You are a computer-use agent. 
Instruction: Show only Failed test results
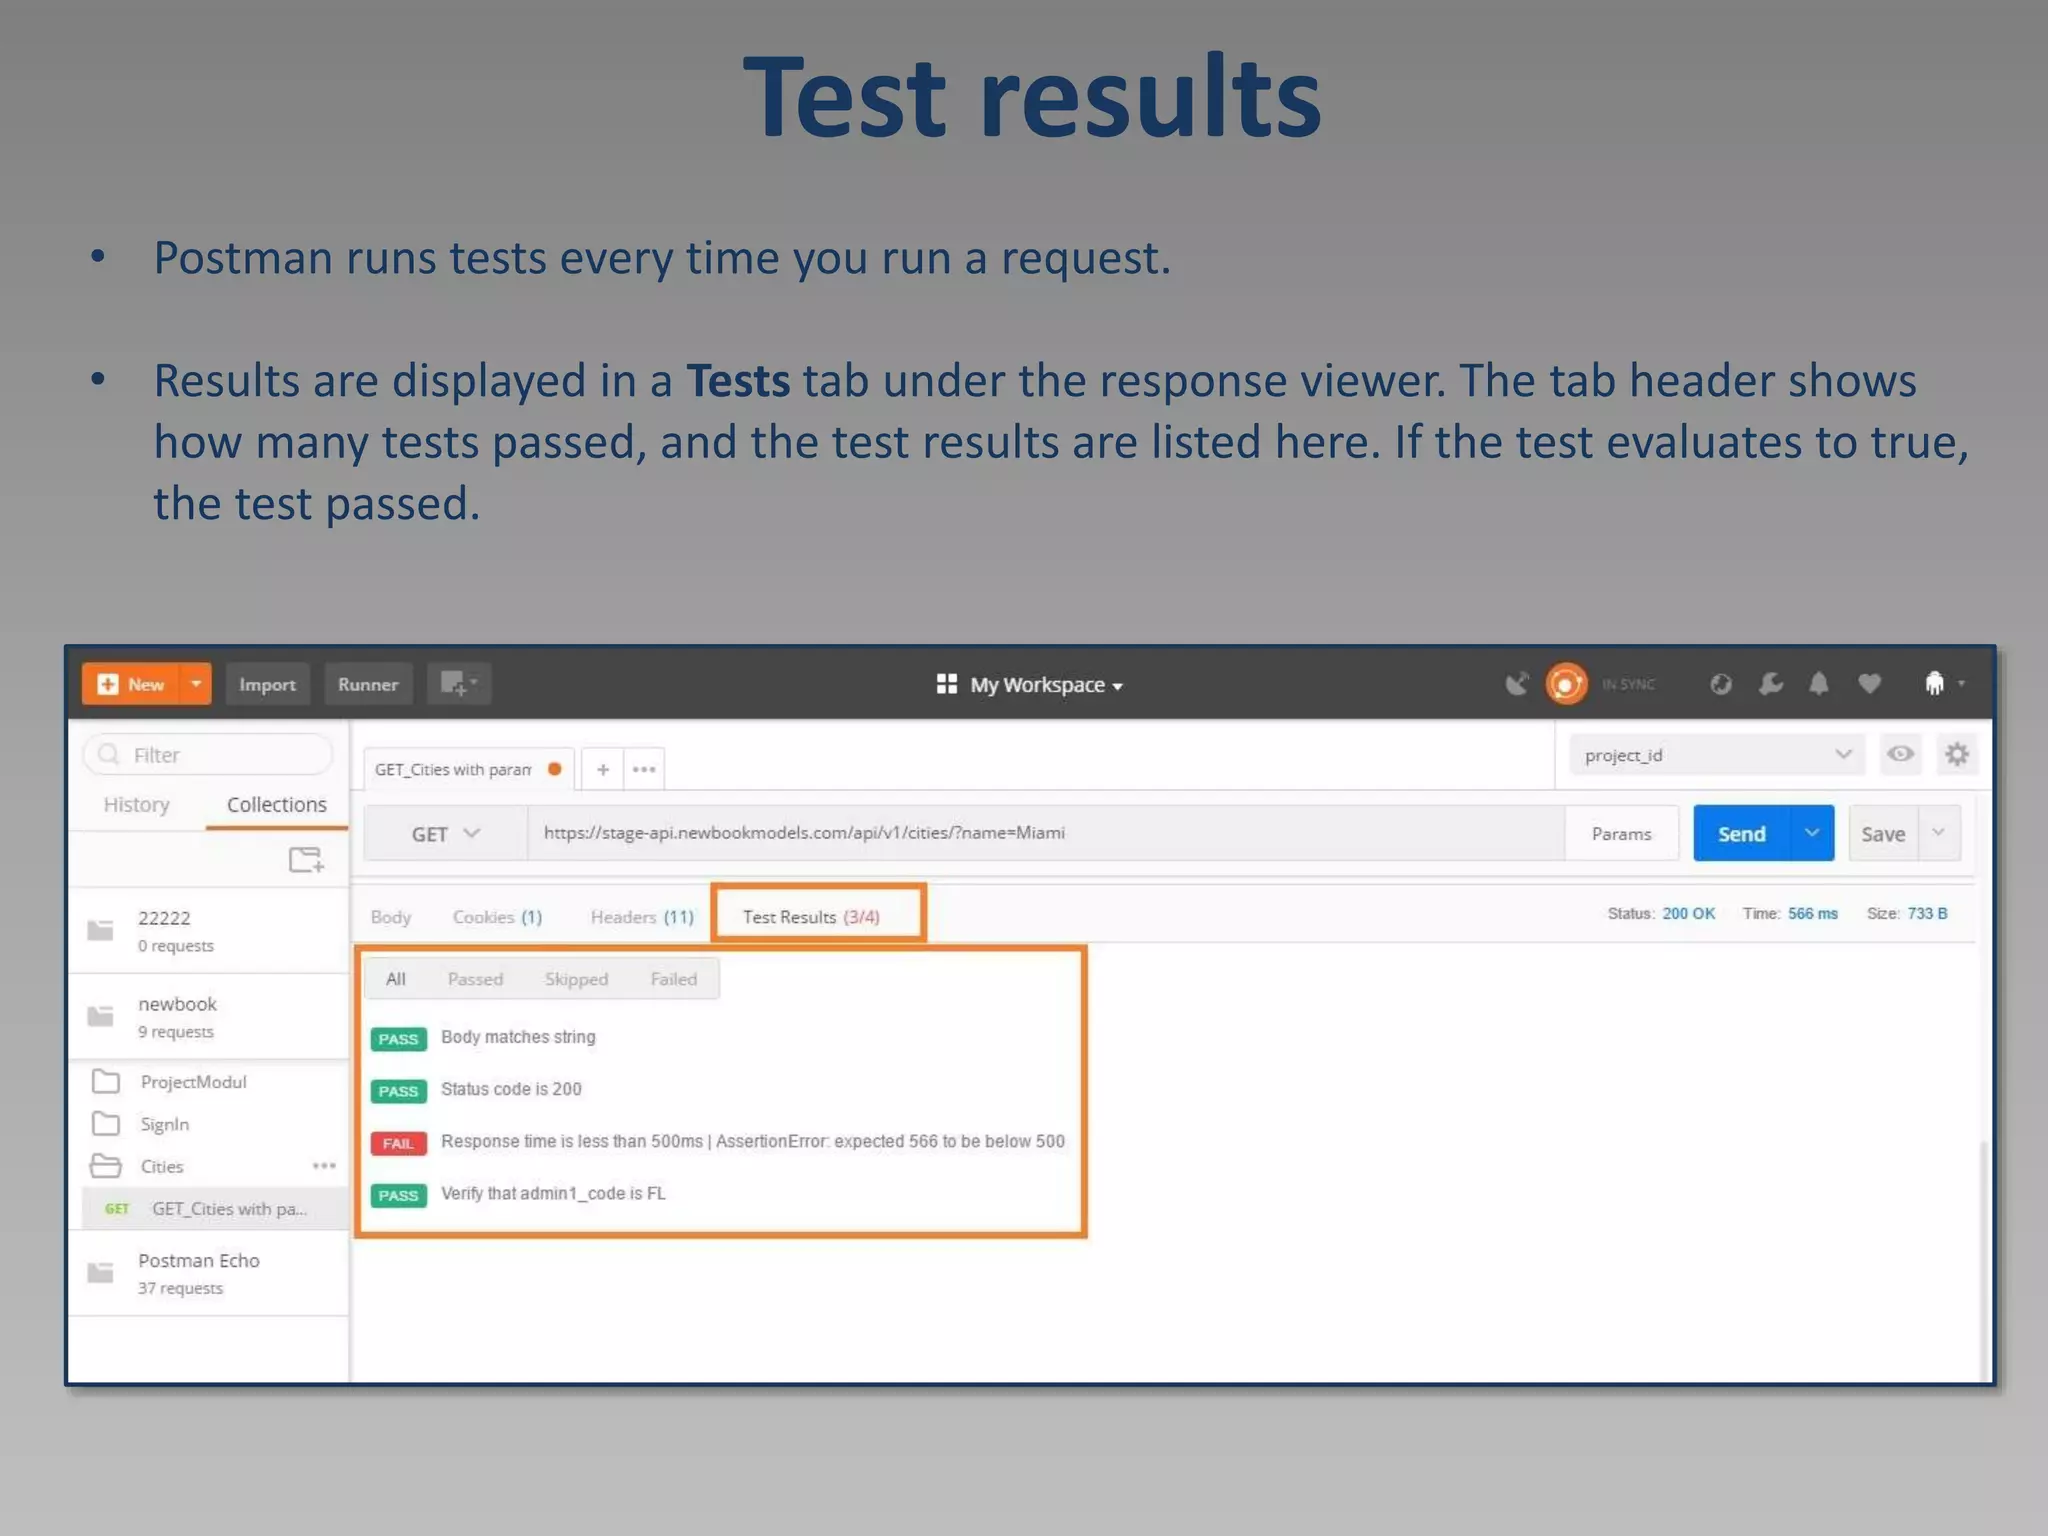point(673,979)
